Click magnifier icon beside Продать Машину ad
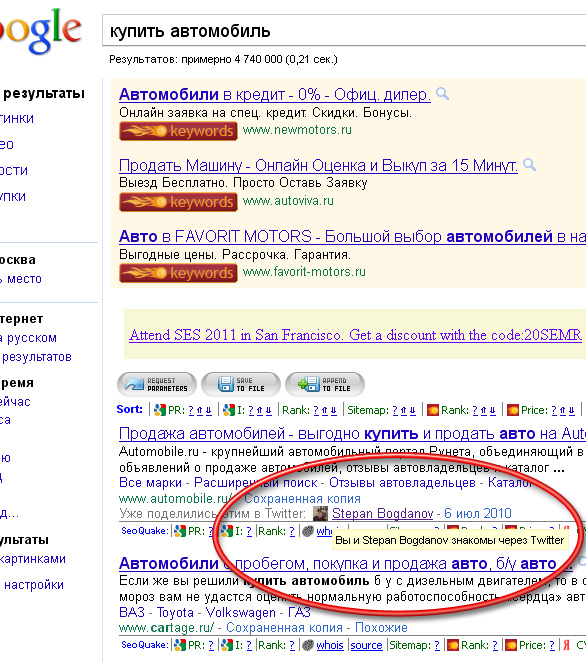 [529, 165]
